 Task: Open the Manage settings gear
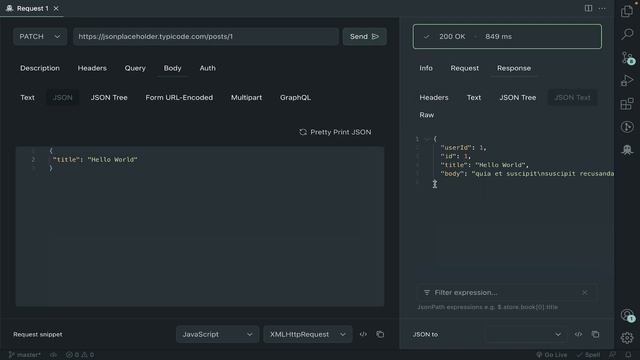pos(627,338)
